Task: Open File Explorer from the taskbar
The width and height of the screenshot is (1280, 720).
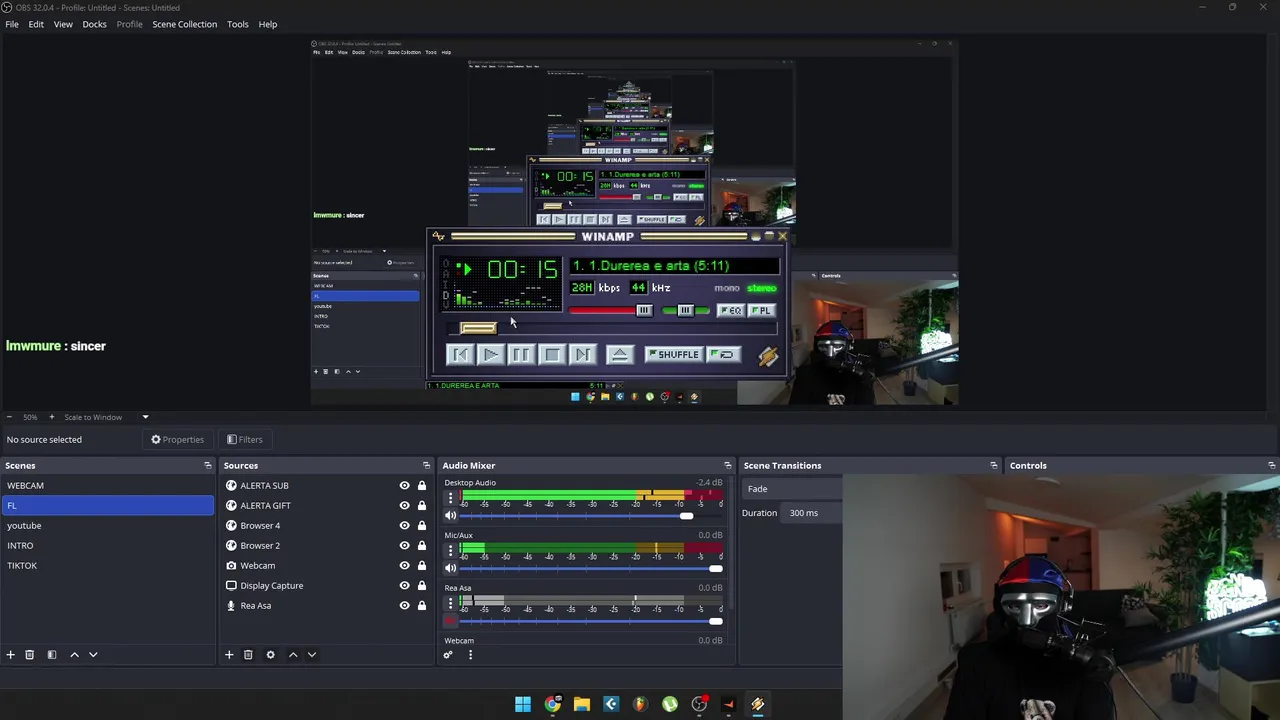Action: point(582,704)
